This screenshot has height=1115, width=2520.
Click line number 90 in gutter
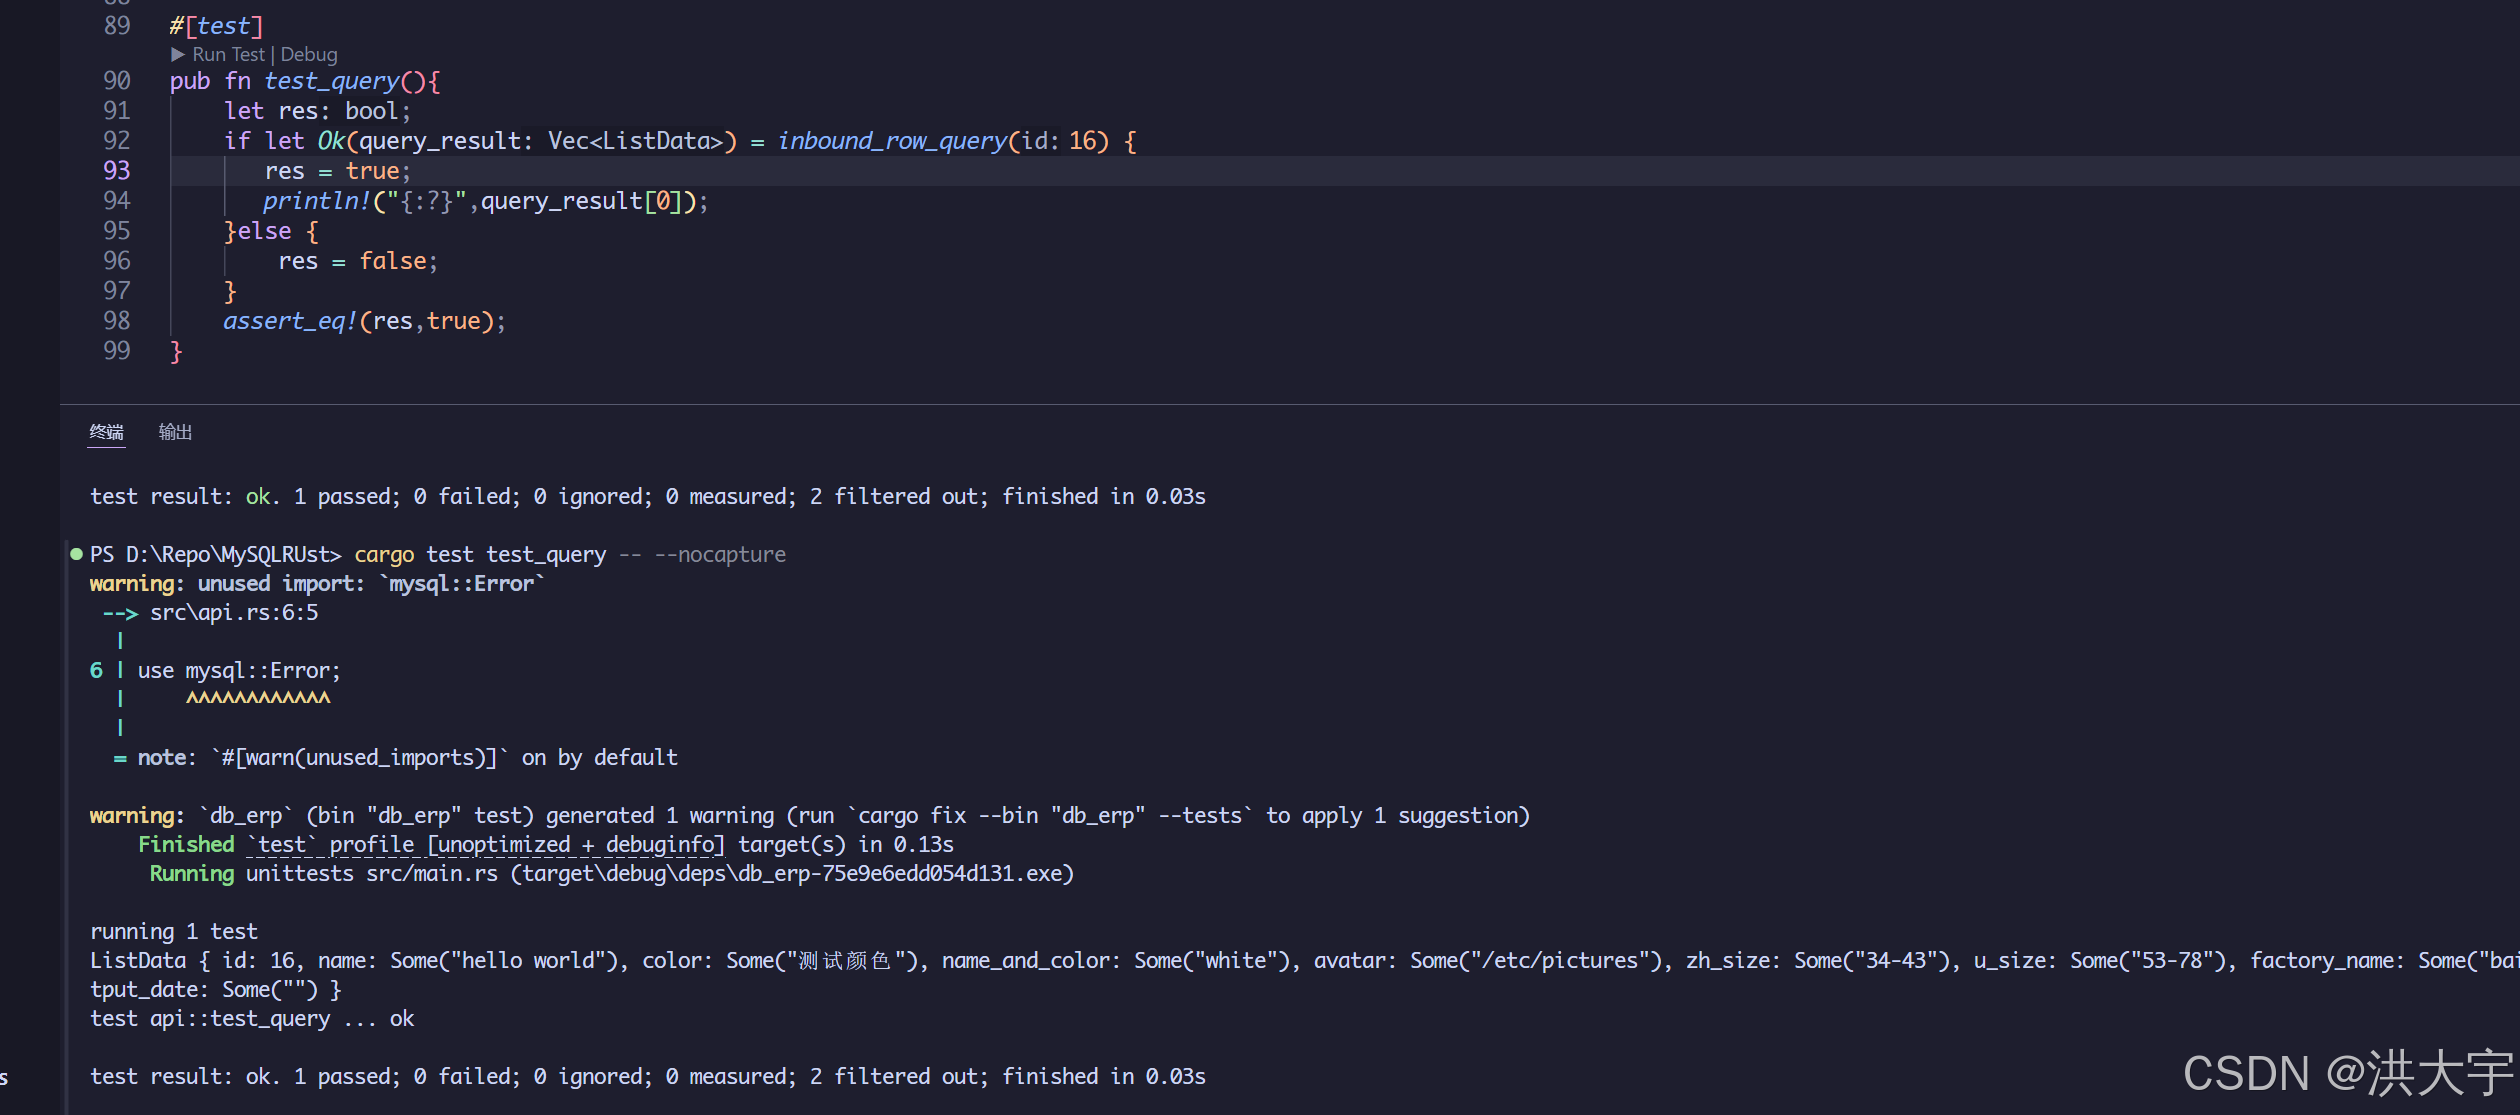[117, 81]
